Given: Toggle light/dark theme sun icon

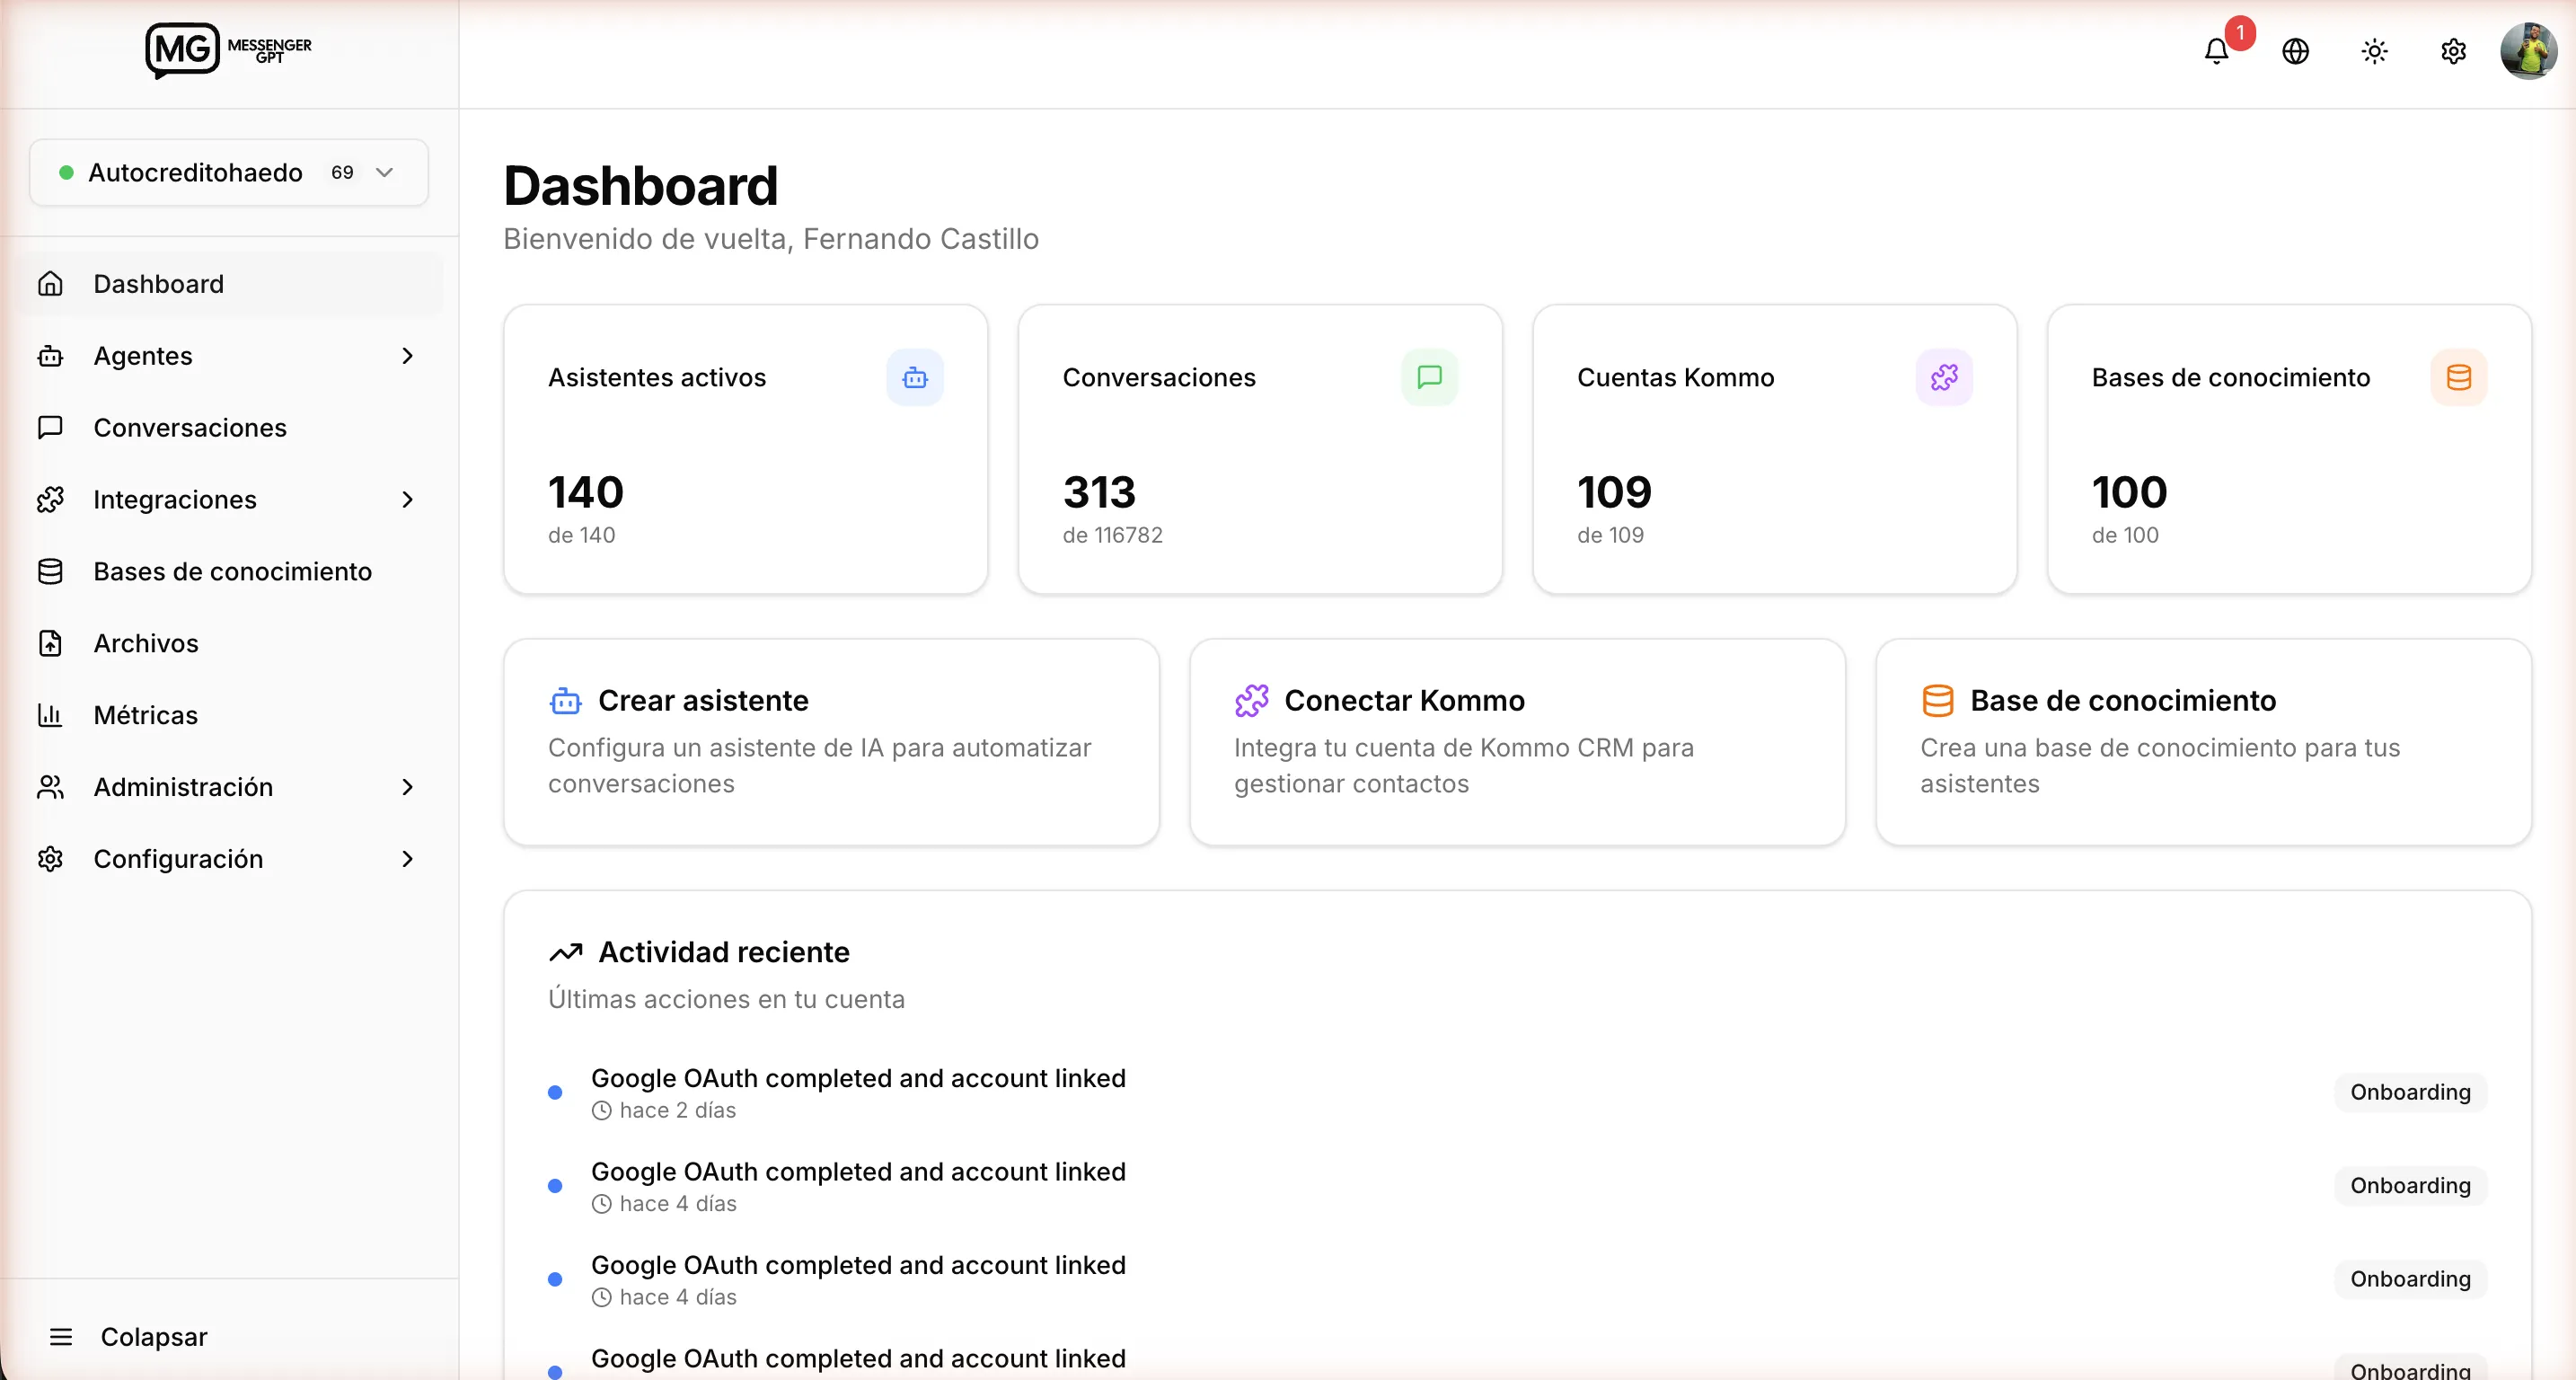Looking at the screenshot, I should point(2374,51).
